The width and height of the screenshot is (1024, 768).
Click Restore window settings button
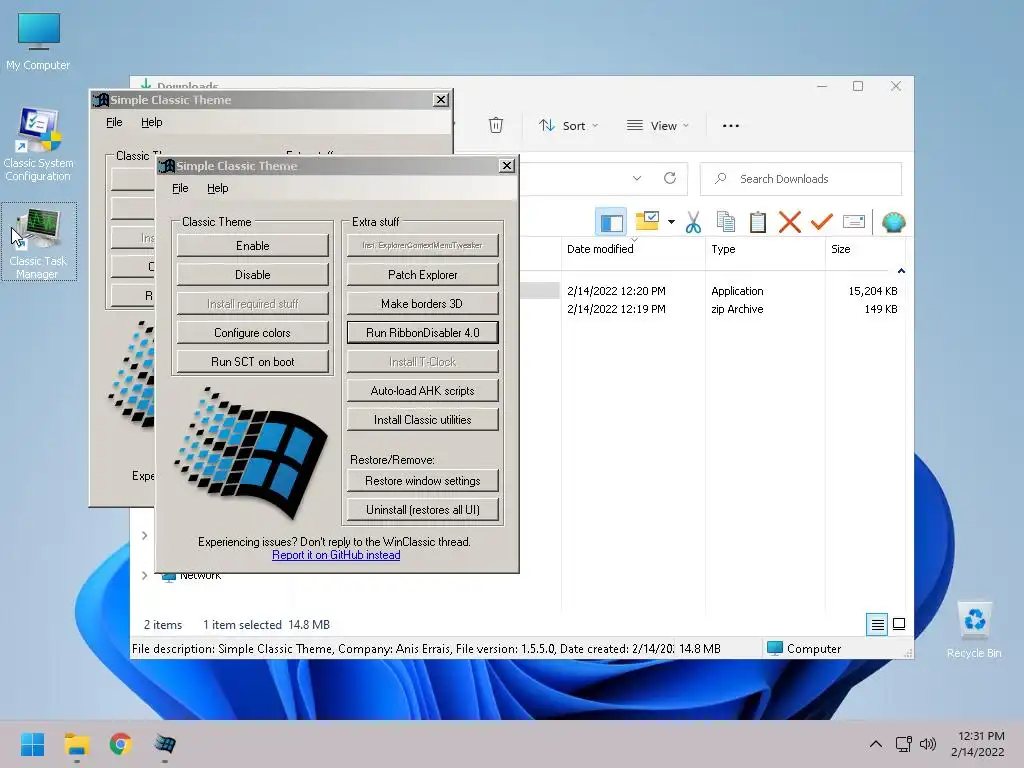coord(423,481)
